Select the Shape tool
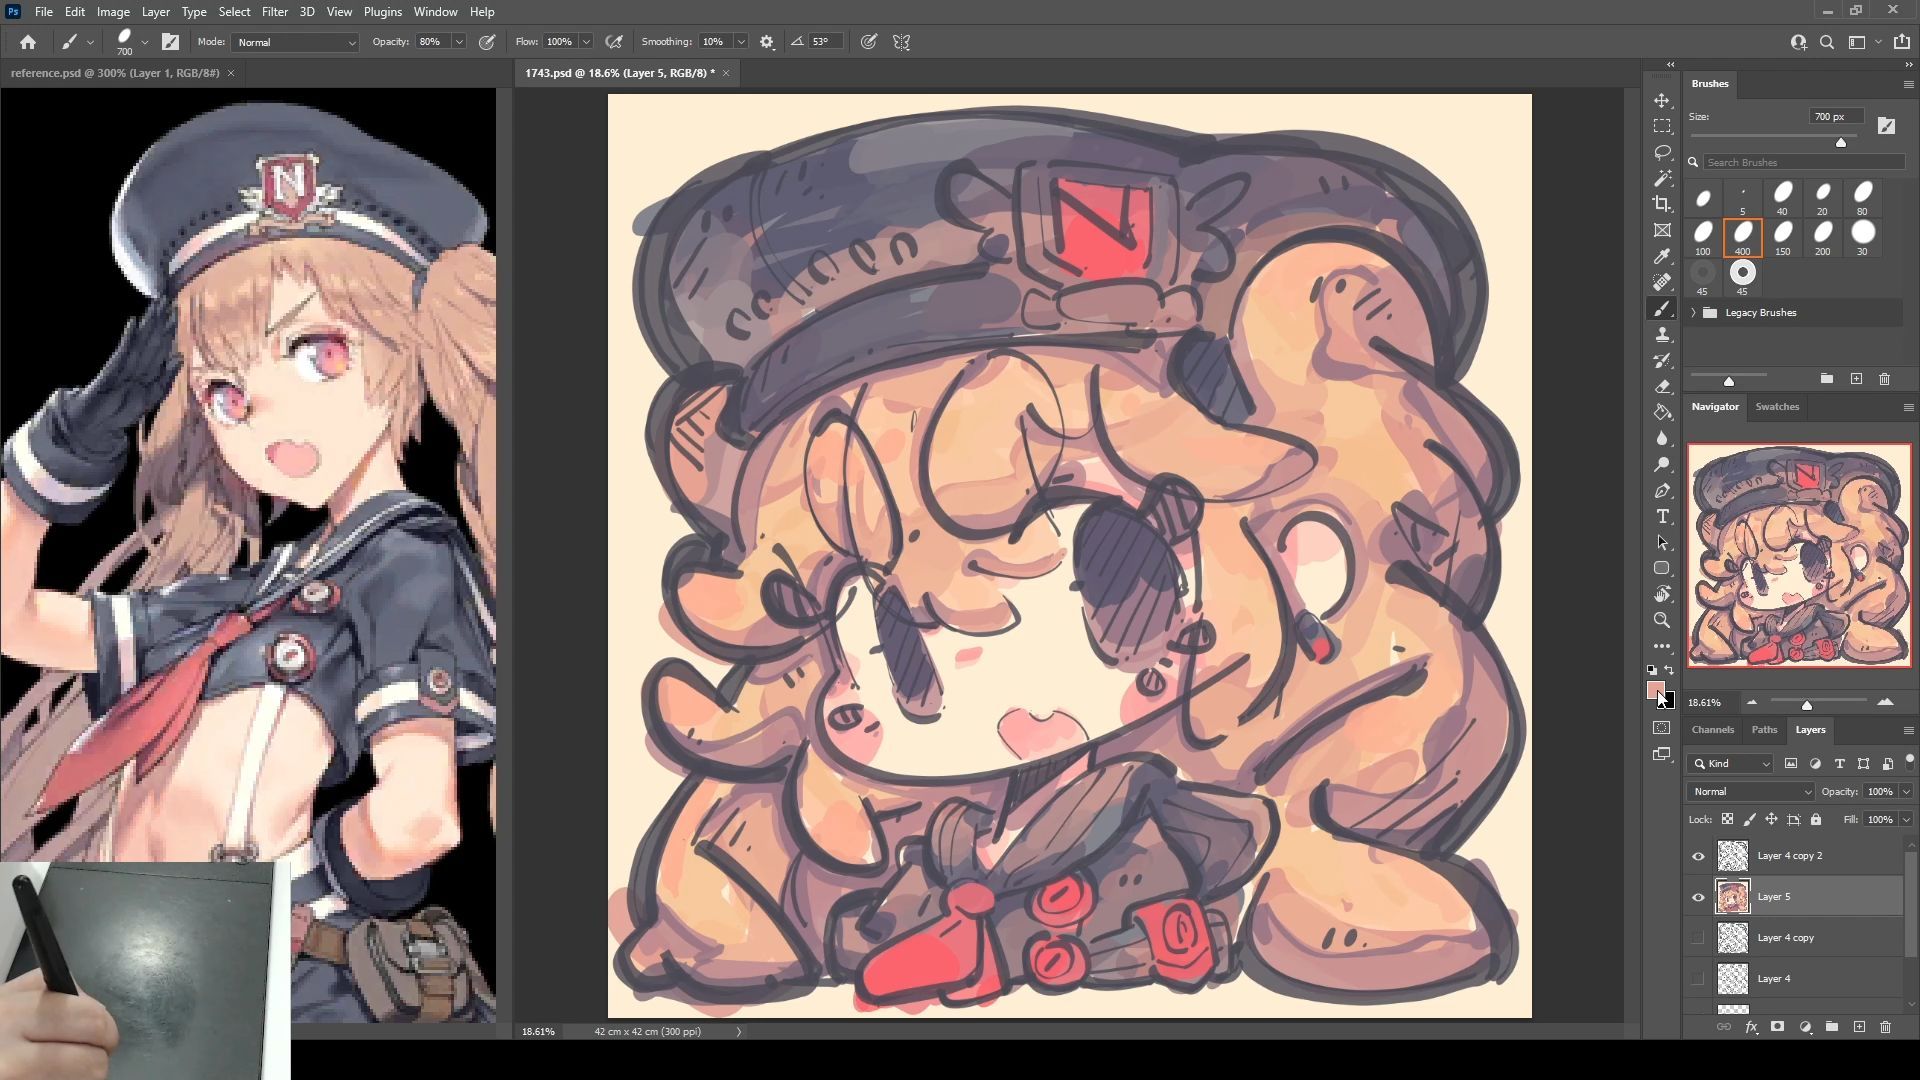 (1662, 568)
